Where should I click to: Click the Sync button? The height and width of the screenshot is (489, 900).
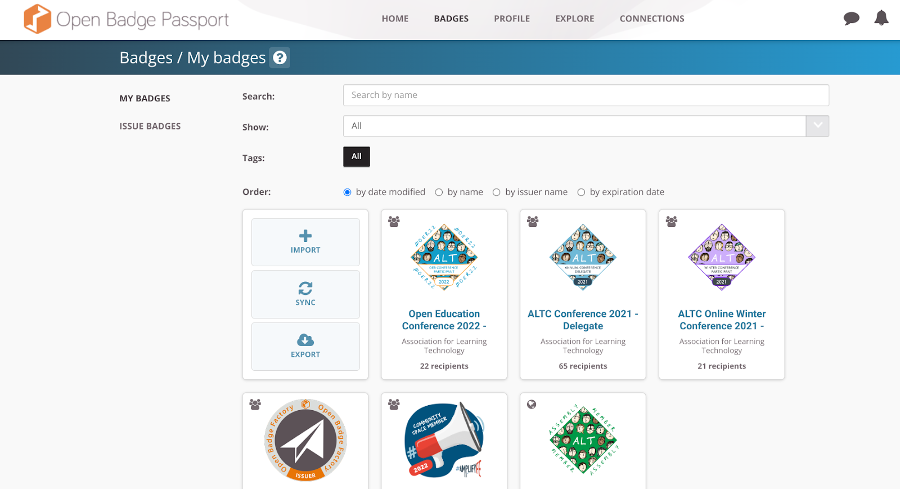click(305, 294)
